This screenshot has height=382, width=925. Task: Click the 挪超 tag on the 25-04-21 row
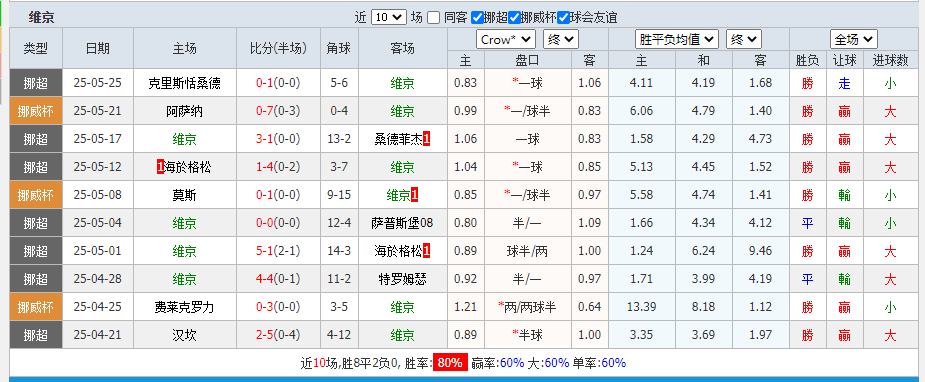(36, 335)
